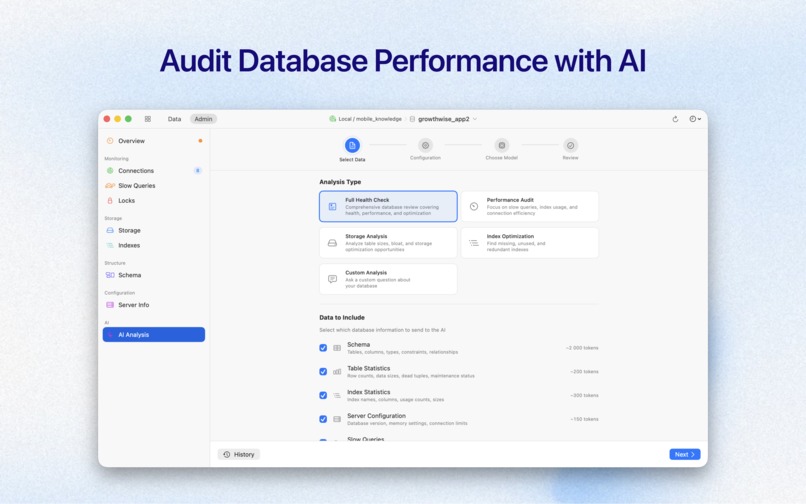Select the Custom Analysis card

(388, 279)
